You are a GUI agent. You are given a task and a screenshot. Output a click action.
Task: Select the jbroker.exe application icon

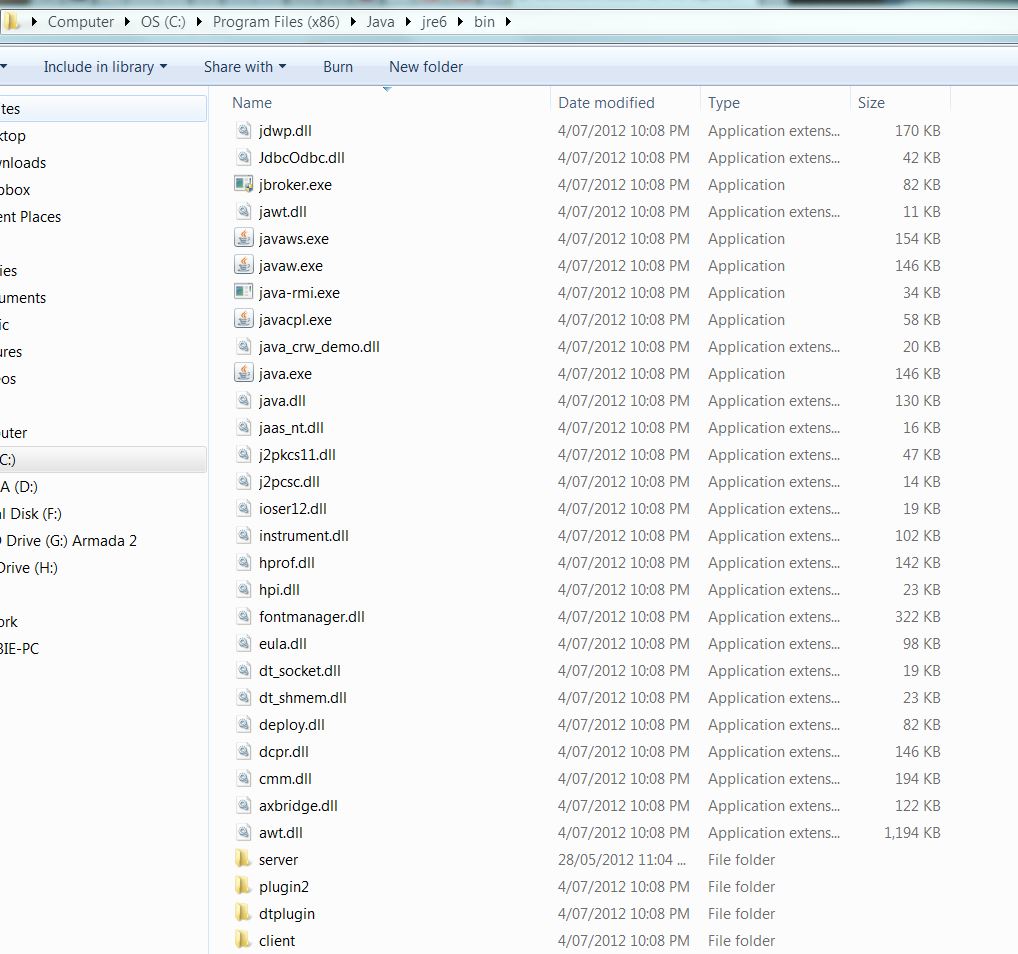pyautogui.click(x=243, y=184)
